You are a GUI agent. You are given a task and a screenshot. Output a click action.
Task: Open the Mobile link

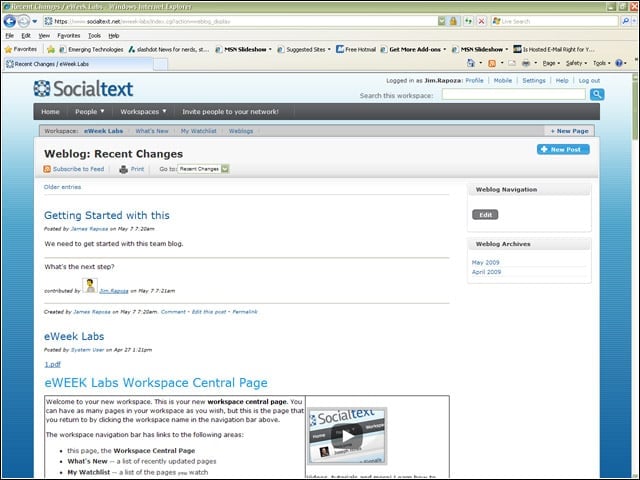[x=503, y=80]
